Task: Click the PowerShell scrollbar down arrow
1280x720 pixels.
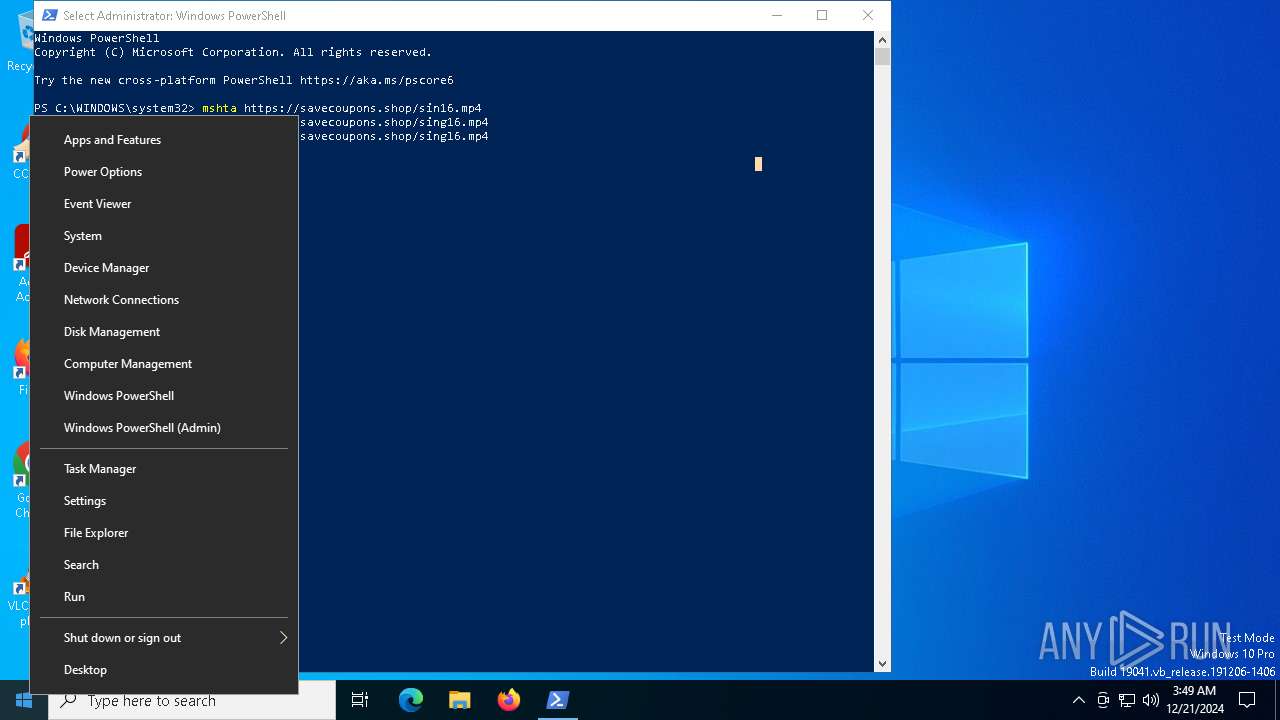Action: [882, 663]
